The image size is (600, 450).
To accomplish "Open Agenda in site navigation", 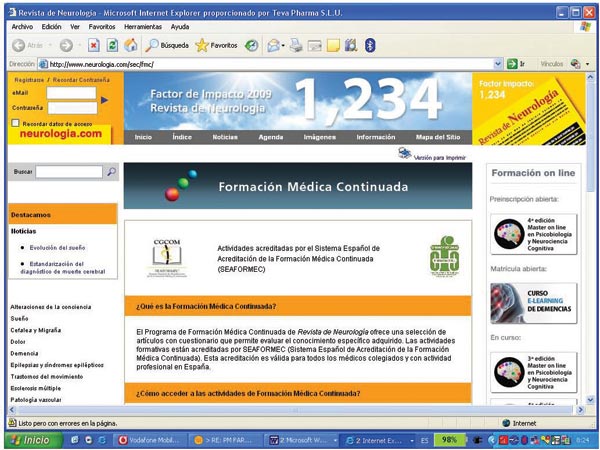I will click(x=271, y=137).
